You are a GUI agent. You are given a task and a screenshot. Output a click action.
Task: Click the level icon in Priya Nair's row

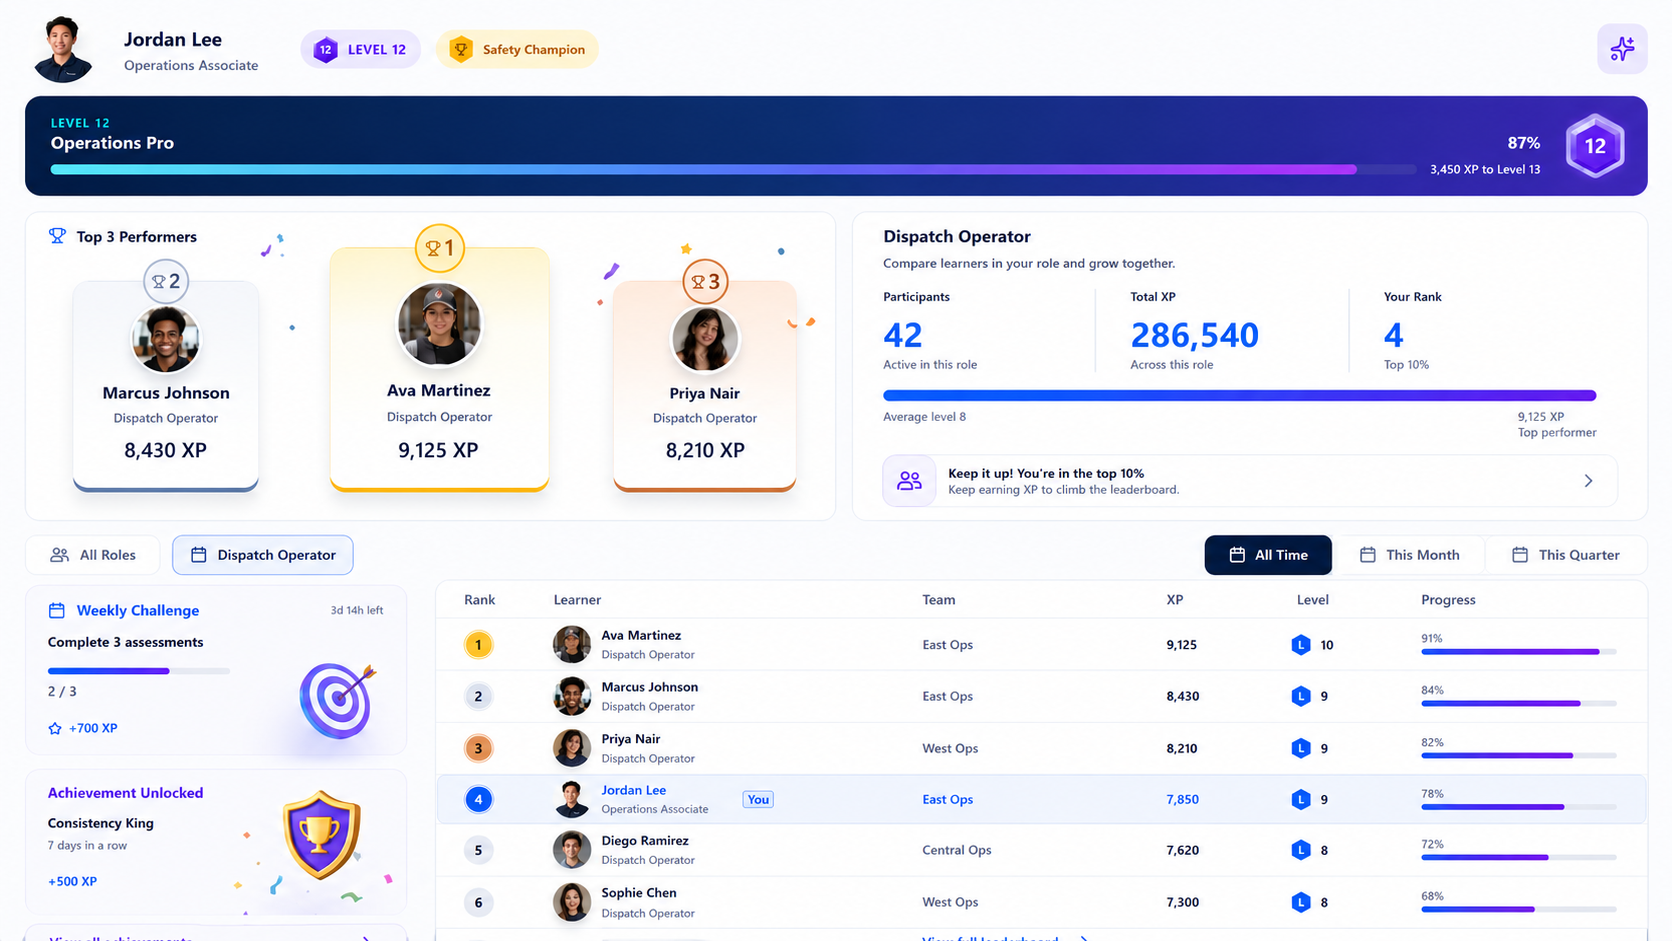pyautogui.click(x=1301, y=748)
